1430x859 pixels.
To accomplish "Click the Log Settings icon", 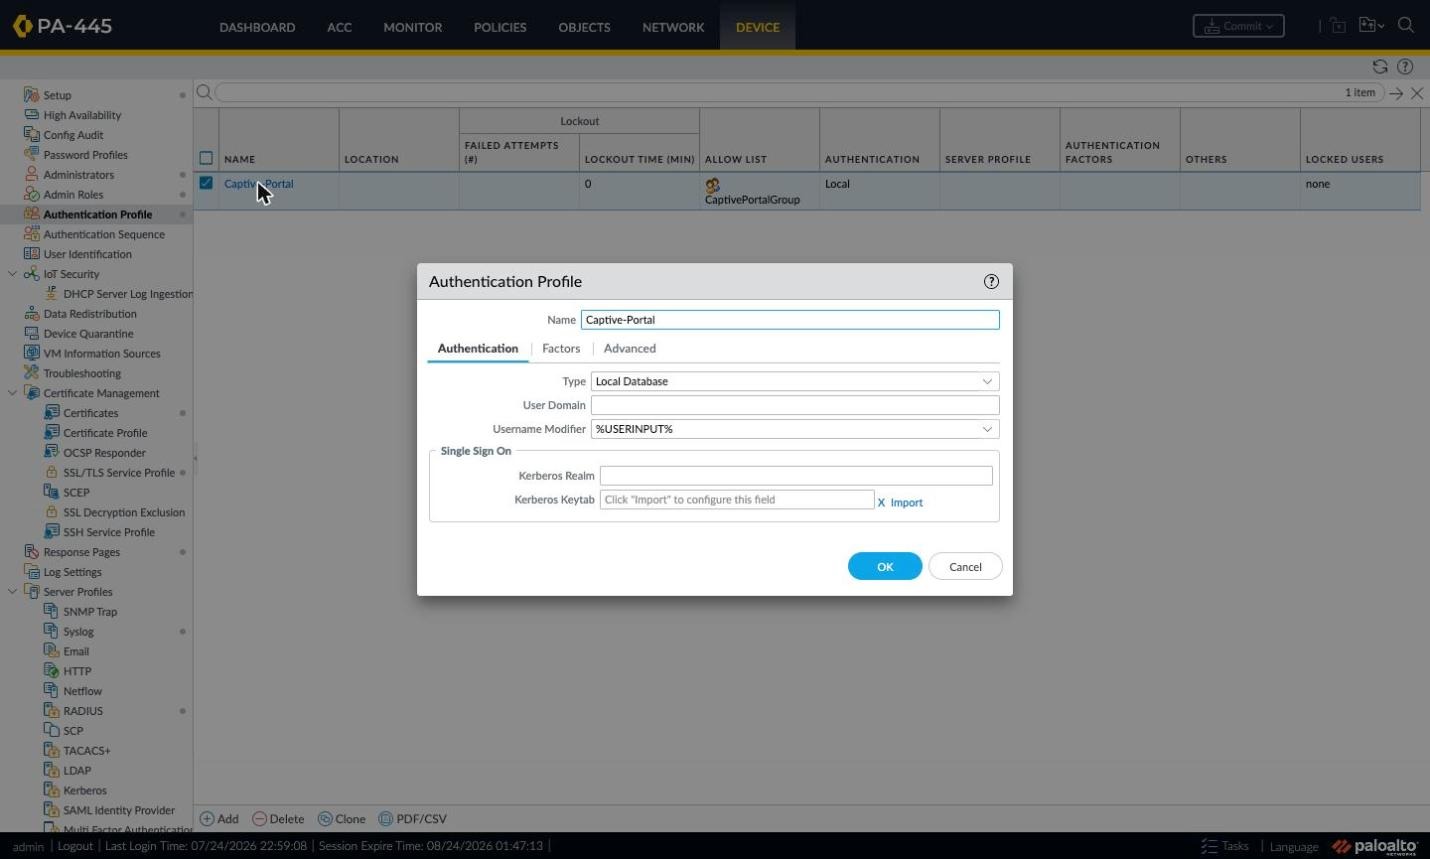I will click(x=31, y=572).
